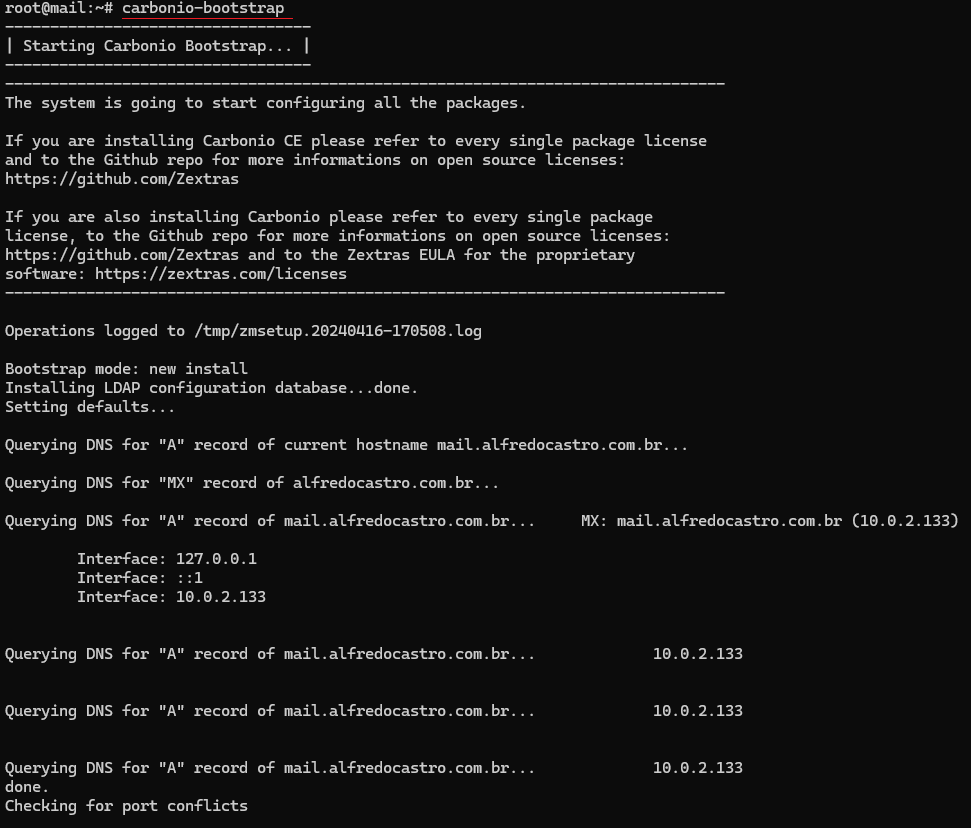The image size is (971, 828).
Task: Click the root@mail:~# prompt
Action: pyautogui.click(x=59, y=9)
